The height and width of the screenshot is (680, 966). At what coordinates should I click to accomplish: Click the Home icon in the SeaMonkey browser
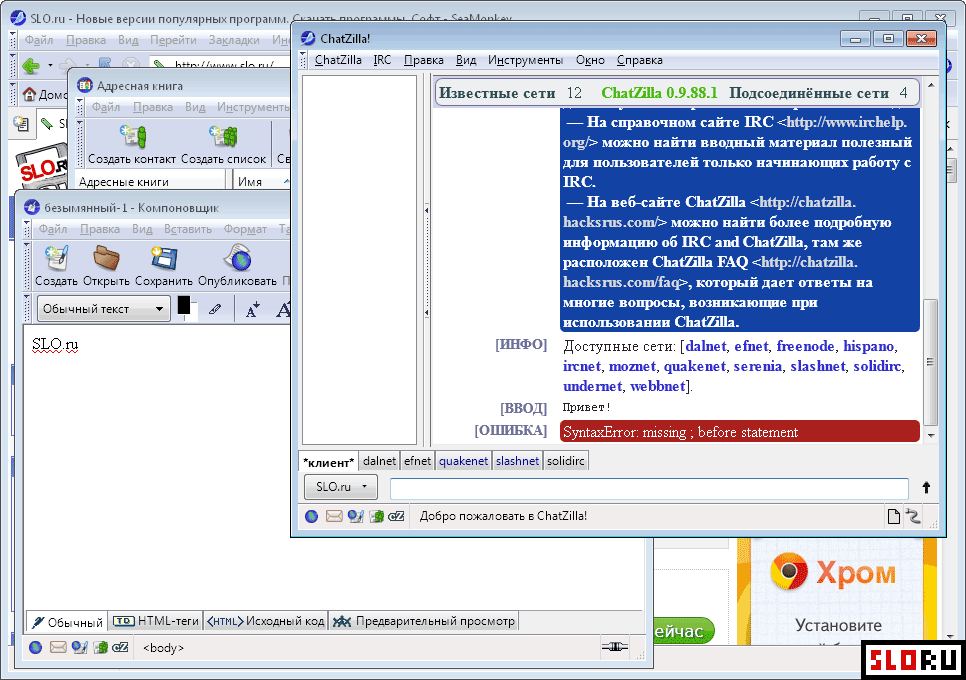point(29,94)
